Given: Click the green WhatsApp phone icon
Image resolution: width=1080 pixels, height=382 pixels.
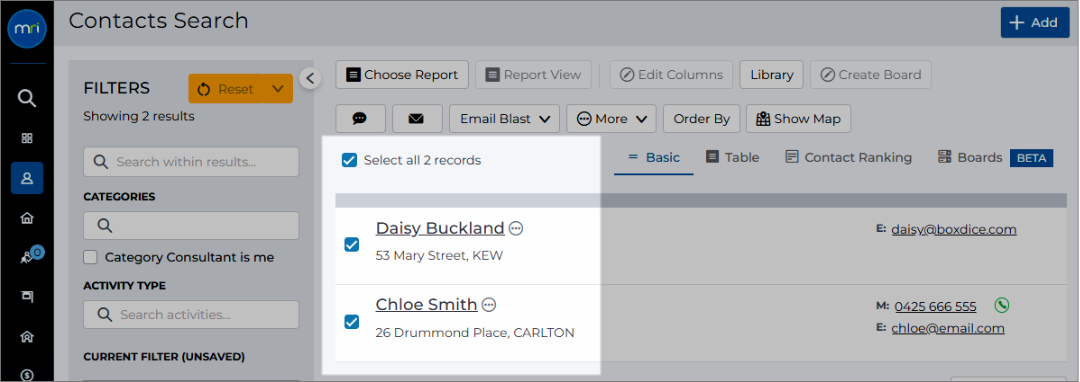Looking at the screenshot, I should coord(1002,306).
